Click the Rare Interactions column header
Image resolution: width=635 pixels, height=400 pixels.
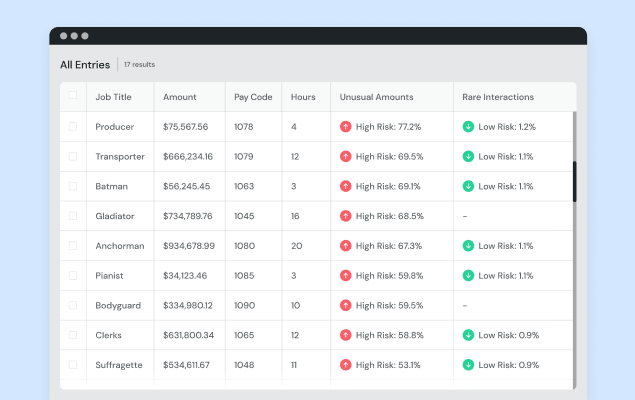coord(498,97)
